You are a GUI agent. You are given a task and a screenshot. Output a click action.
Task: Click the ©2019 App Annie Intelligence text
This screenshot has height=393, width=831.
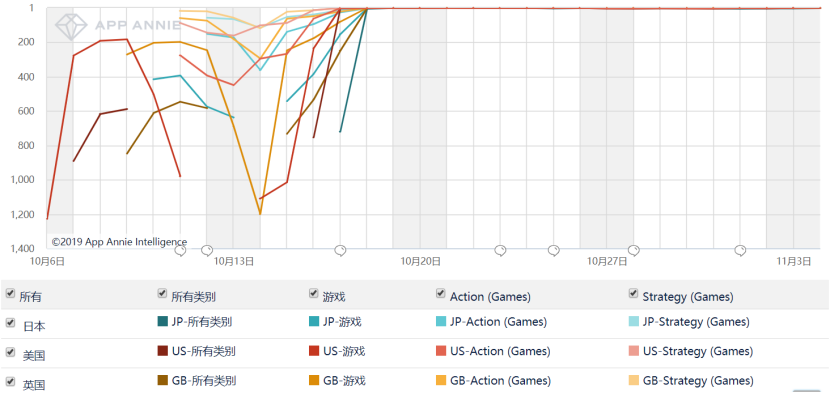point(119,242)
